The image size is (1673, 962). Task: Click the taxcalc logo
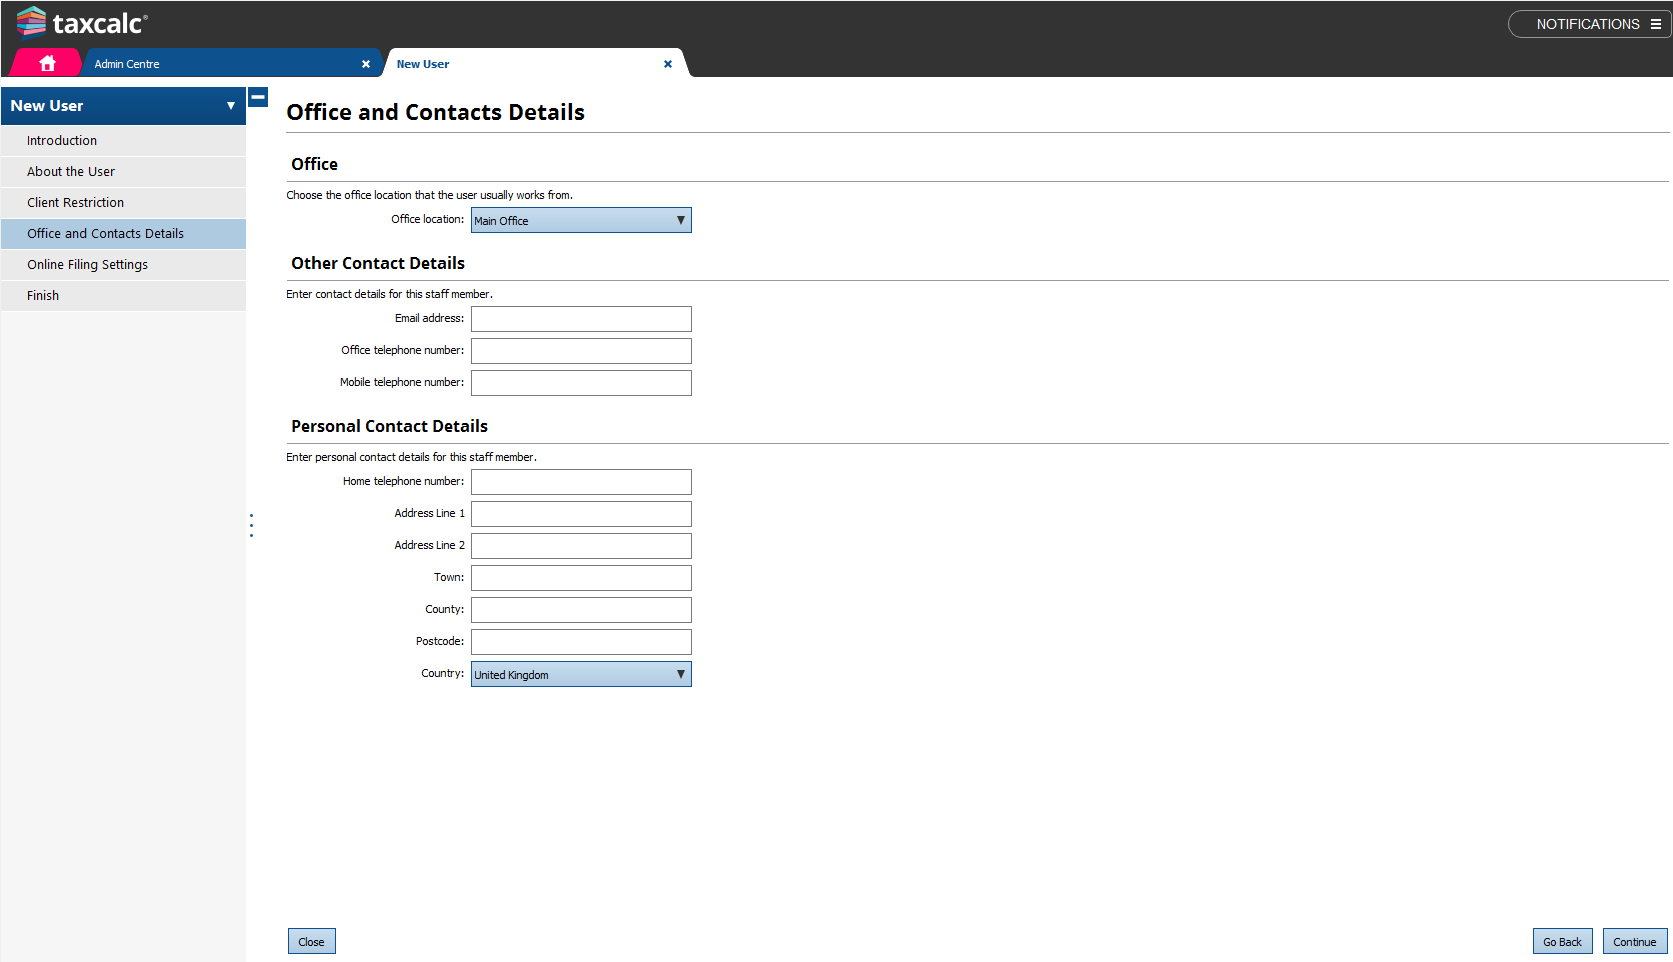click(82, 22)
